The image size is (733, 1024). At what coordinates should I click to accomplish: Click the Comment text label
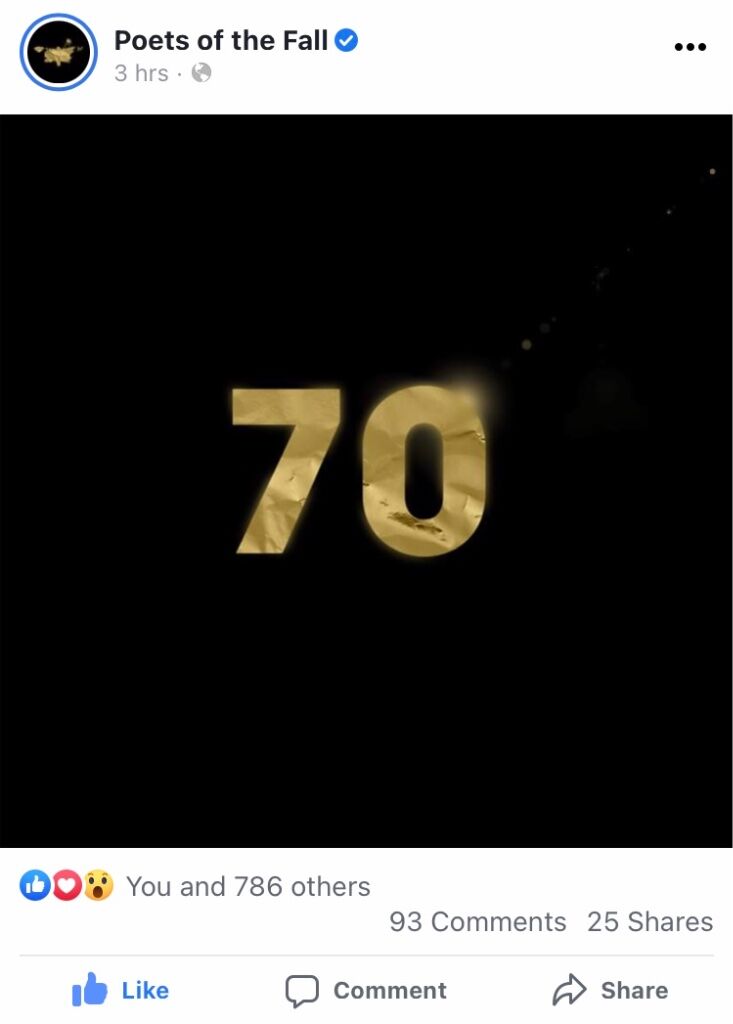pyautogui.click(x=390, y=991)
